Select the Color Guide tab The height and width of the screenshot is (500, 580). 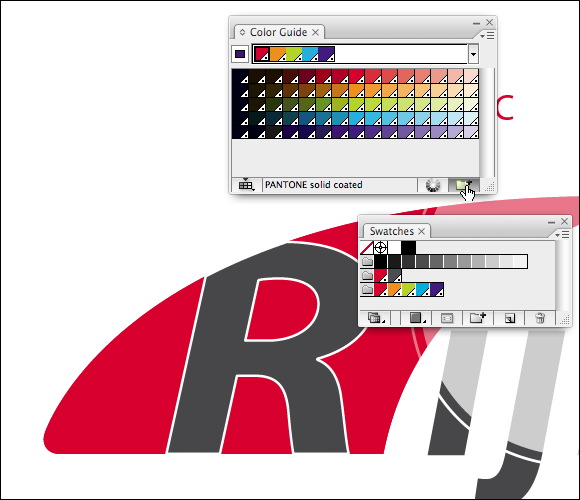tap(279, 32)
